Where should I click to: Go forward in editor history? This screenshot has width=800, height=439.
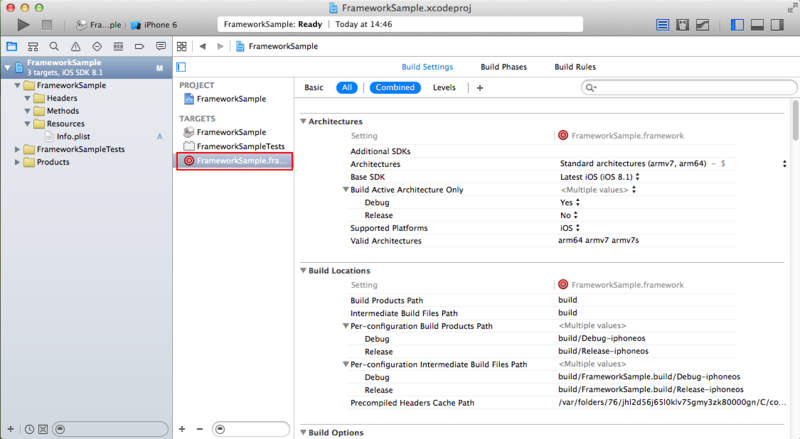click(220, 46)
